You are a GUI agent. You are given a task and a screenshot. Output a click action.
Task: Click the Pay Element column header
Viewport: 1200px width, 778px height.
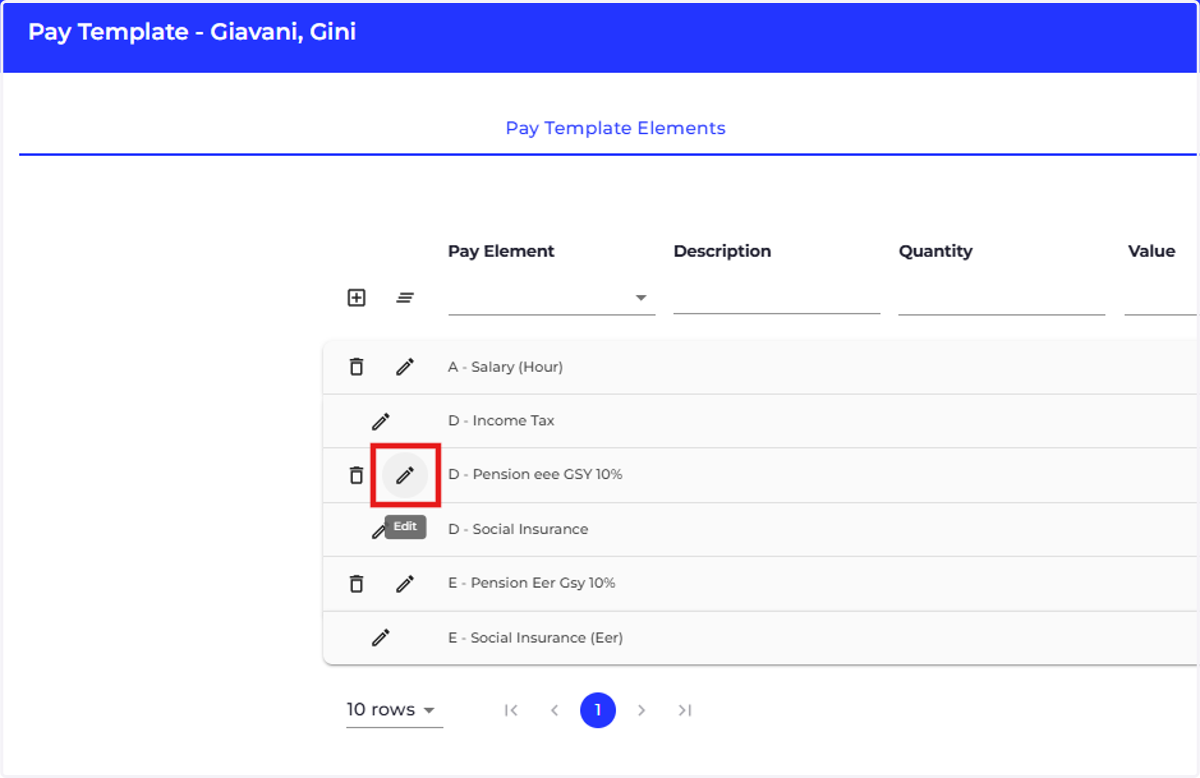(501, 251)
